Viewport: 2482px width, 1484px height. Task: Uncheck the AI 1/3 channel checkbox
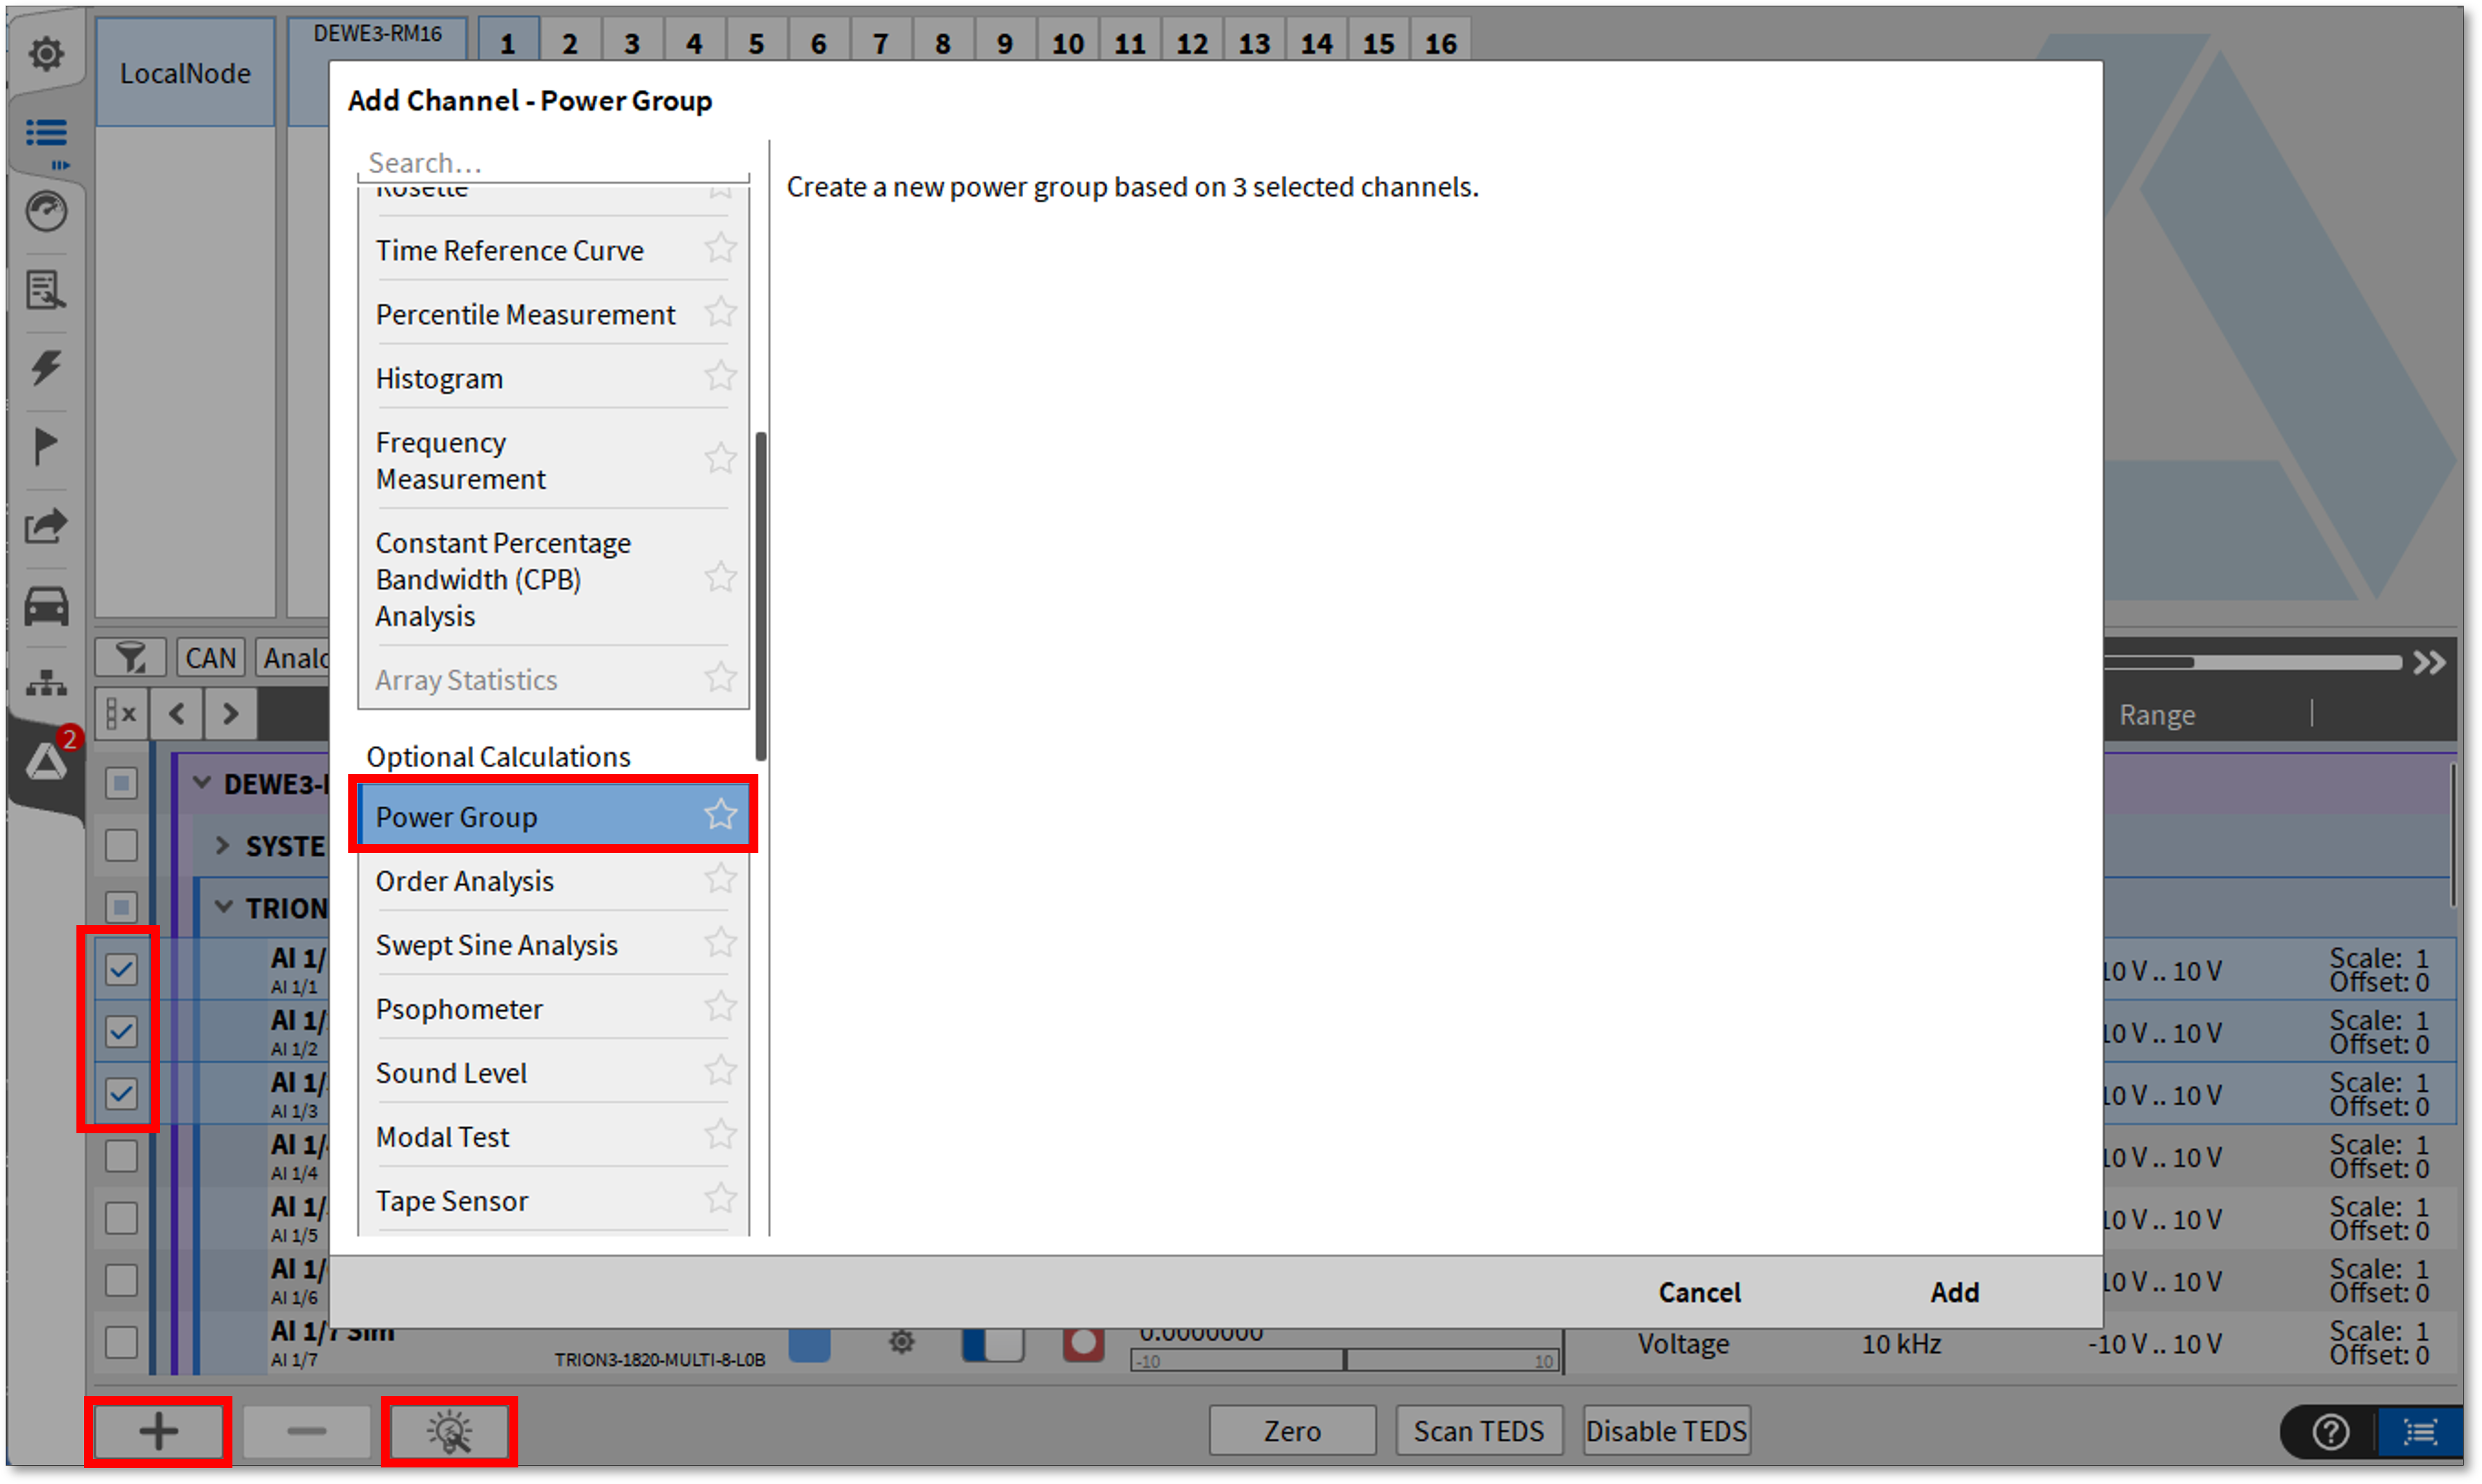click(121, 1093)
